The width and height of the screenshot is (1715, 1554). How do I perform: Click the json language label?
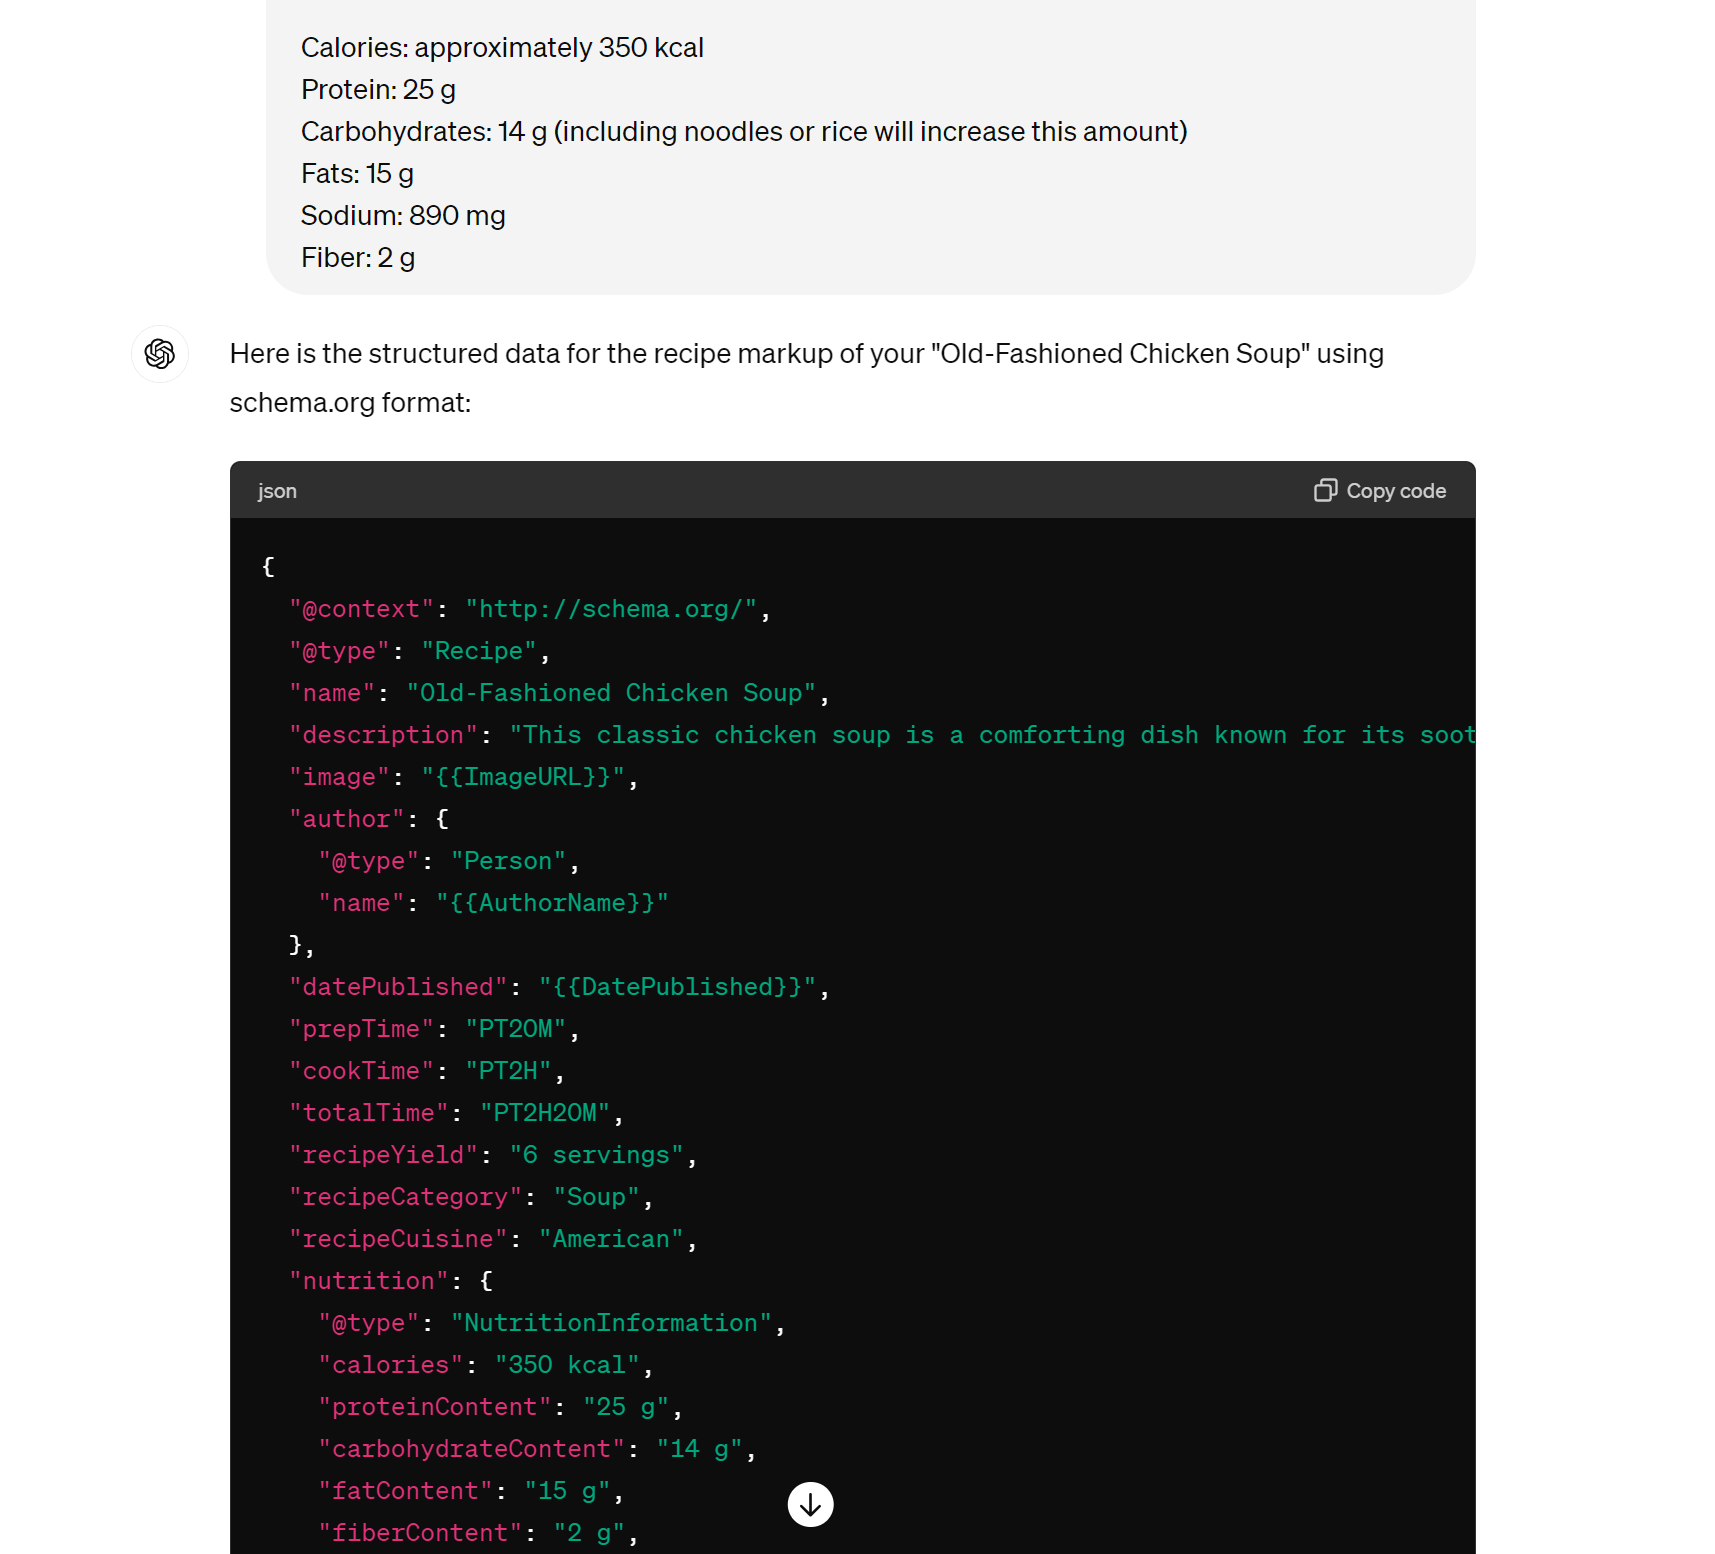coord(277,491)
